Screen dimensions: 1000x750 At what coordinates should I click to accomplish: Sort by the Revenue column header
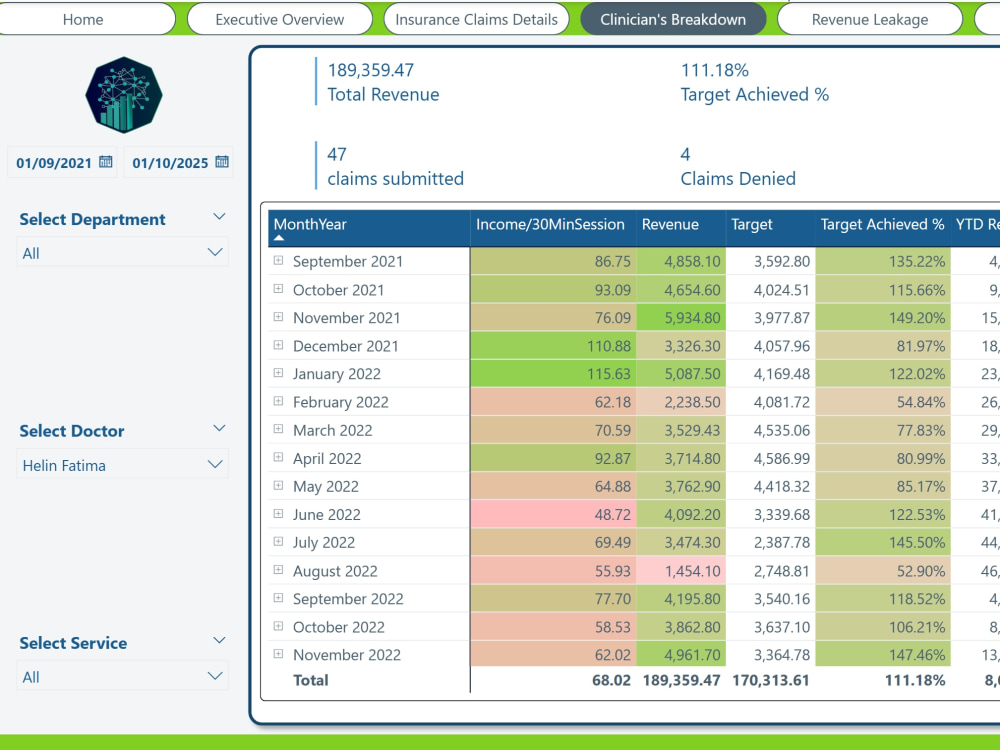[x=680, y=227]
